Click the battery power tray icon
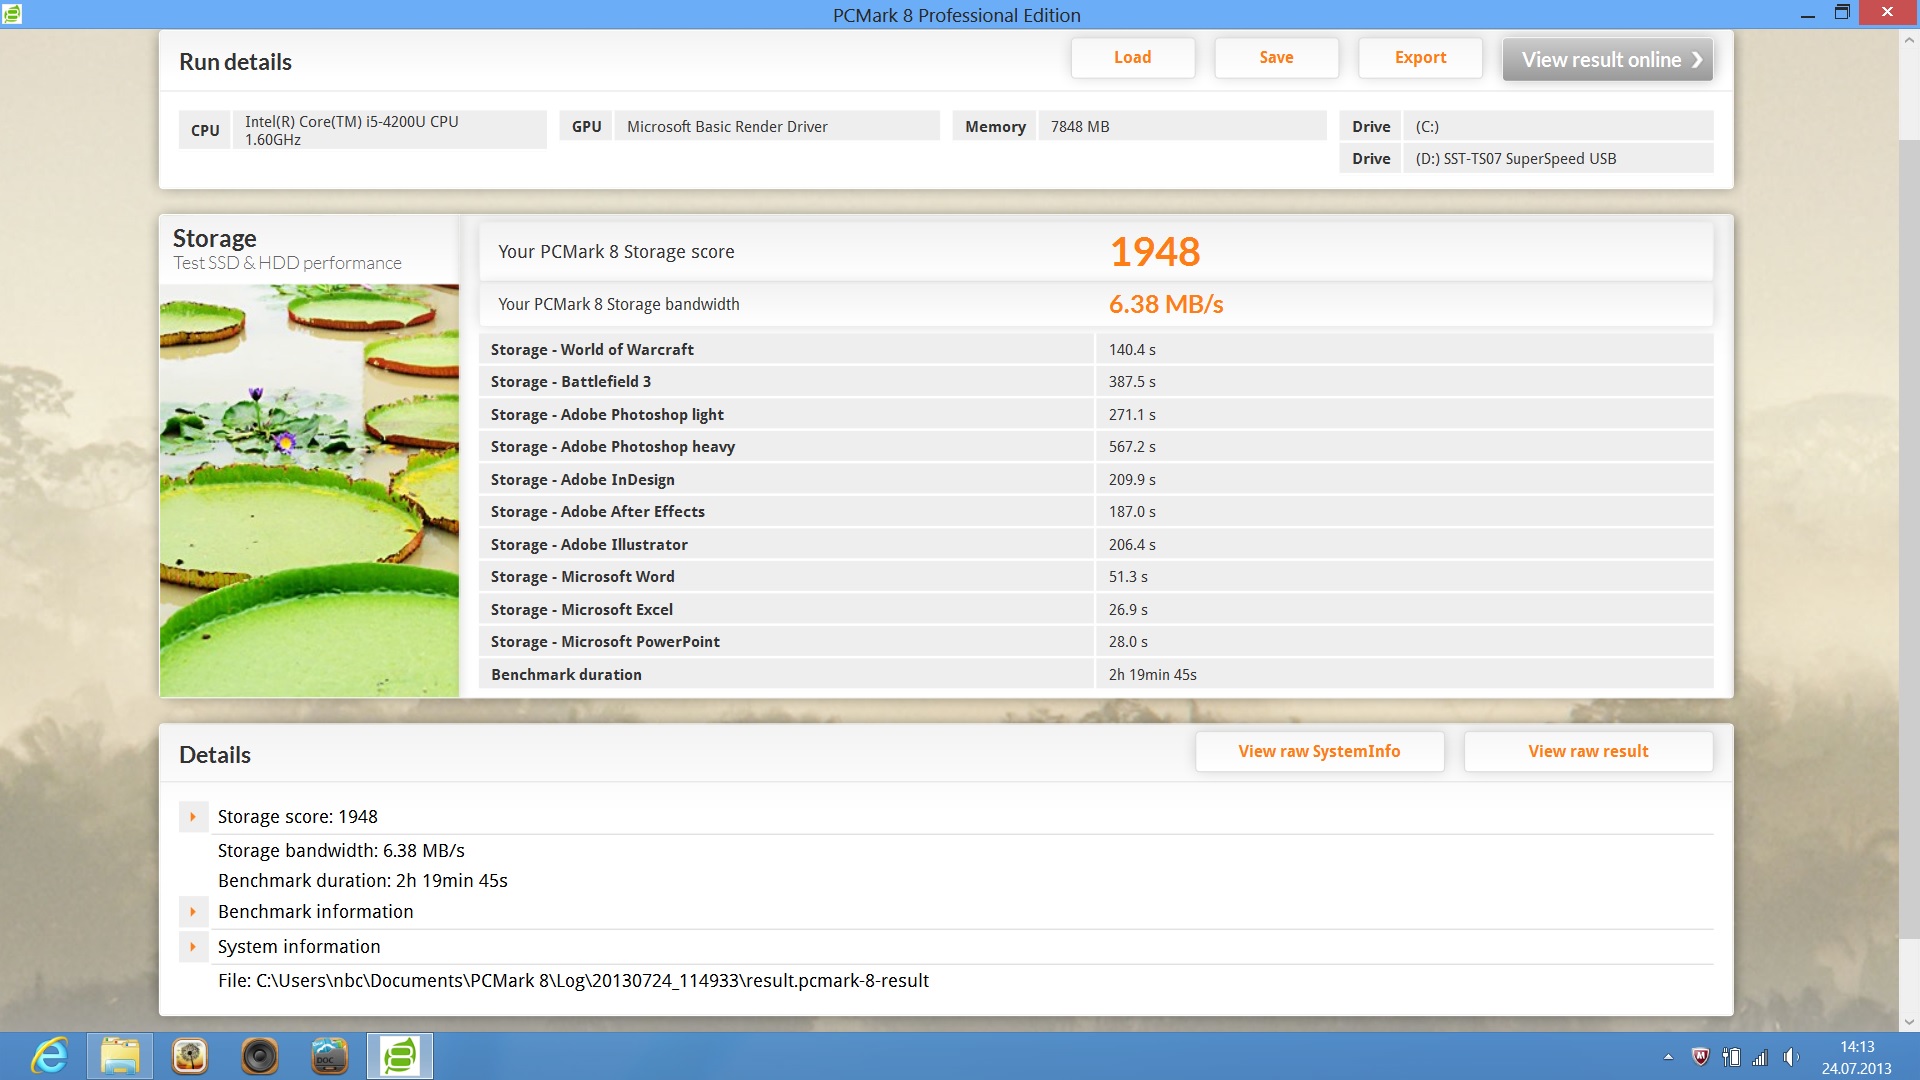The image size is (1920, 1080). pos(1731,1057)
